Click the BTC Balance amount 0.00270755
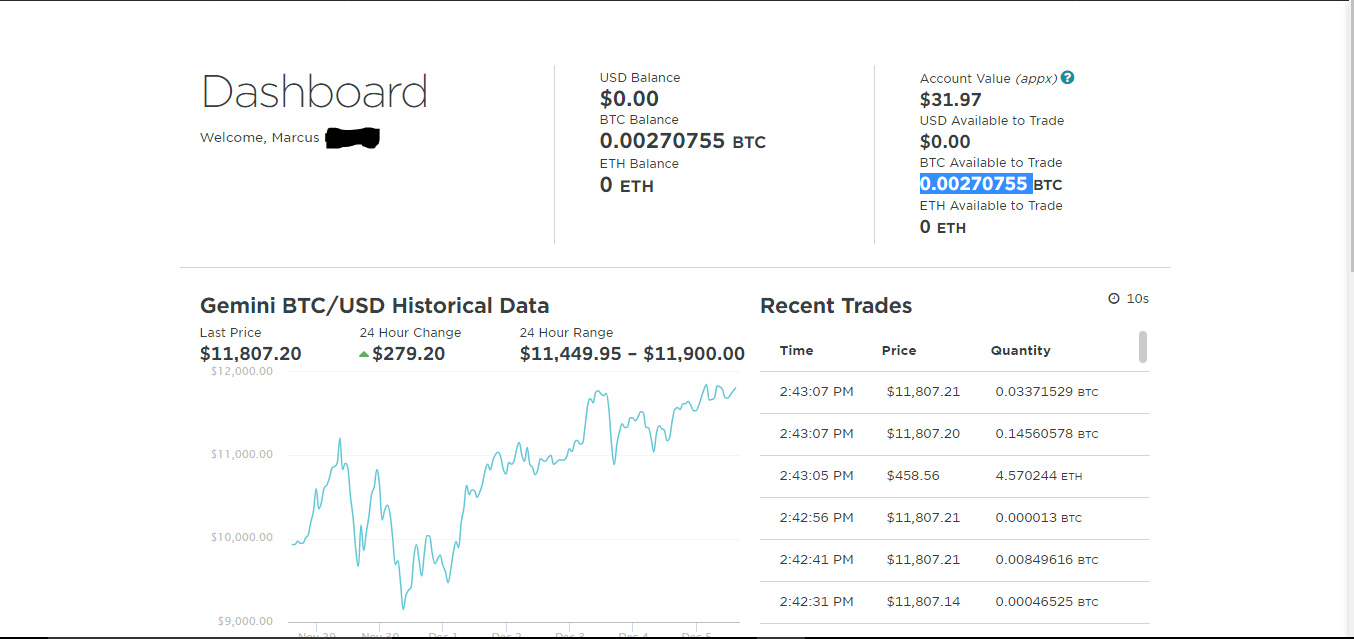This screenshot has height=639, width=1354. [662, 141]
